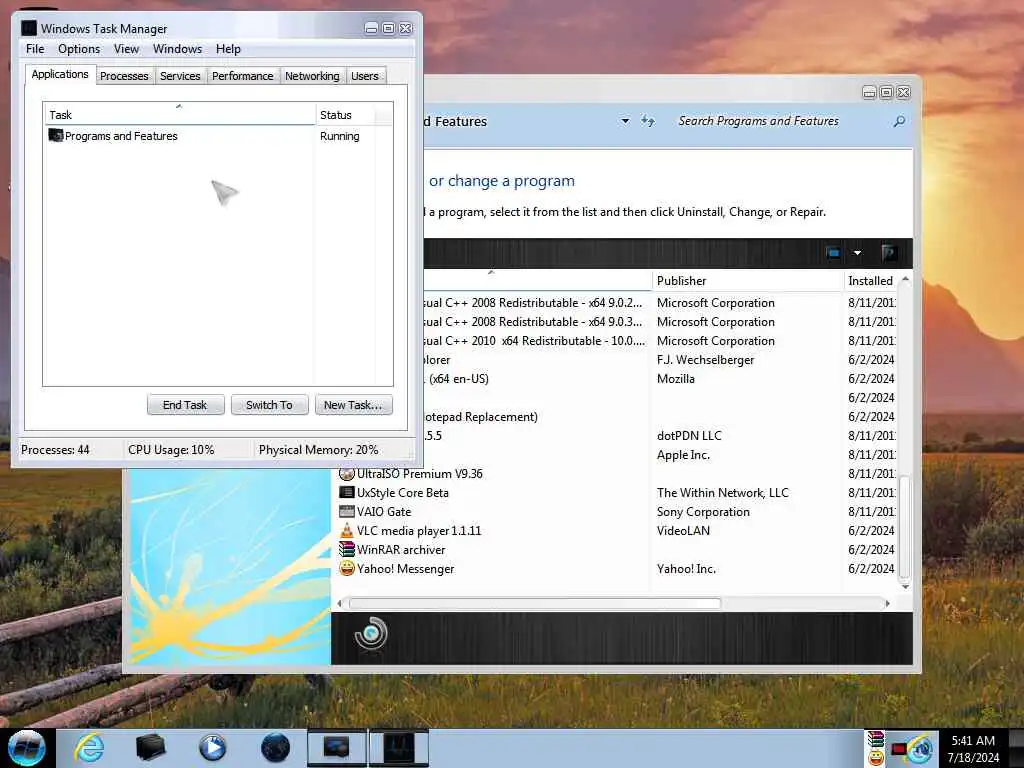Click the Yahoo! Messenger smiley icon in list
Viewport: 1024px width, 768px height.
(347, 568)
